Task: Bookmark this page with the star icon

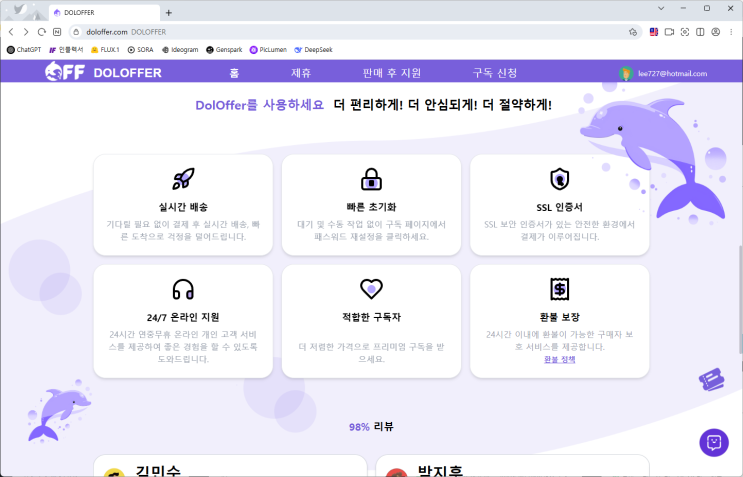Action: (633, 32)
